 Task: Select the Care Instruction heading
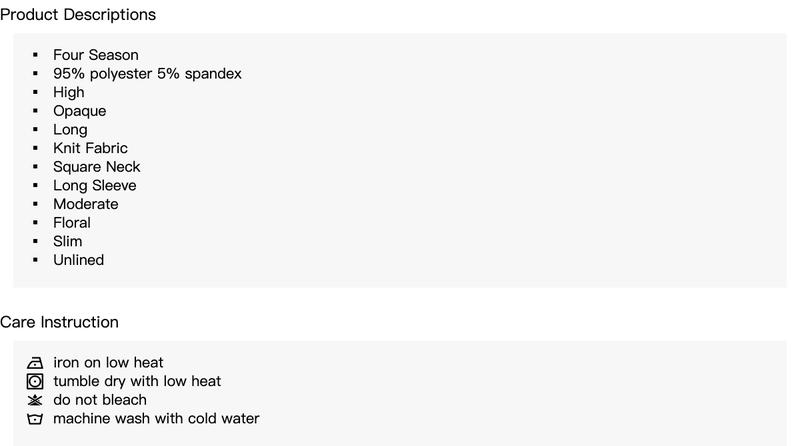click(59, 322)
